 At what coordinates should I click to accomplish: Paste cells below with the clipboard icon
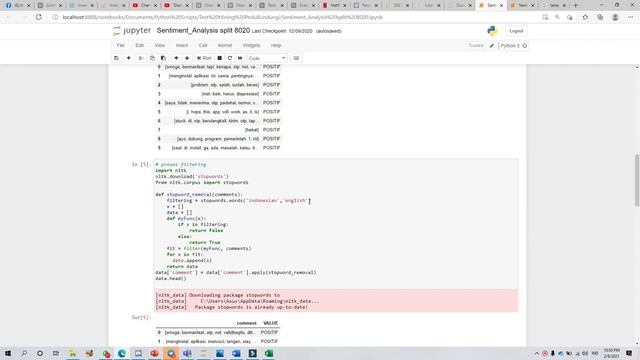tap(163, 58)
